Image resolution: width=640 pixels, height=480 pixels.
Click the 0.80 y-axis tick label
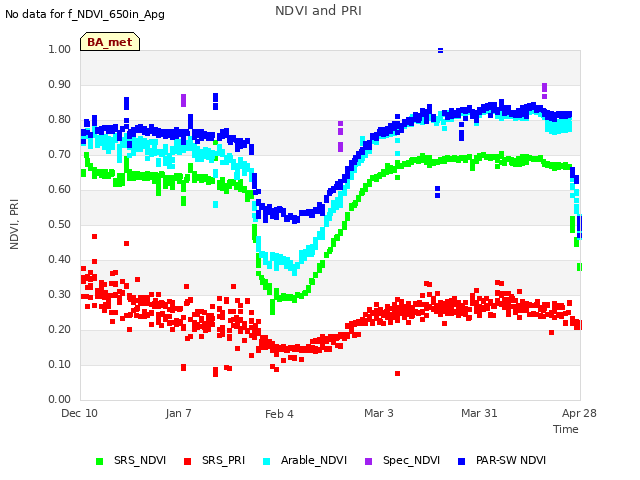(x=60, y=120)
